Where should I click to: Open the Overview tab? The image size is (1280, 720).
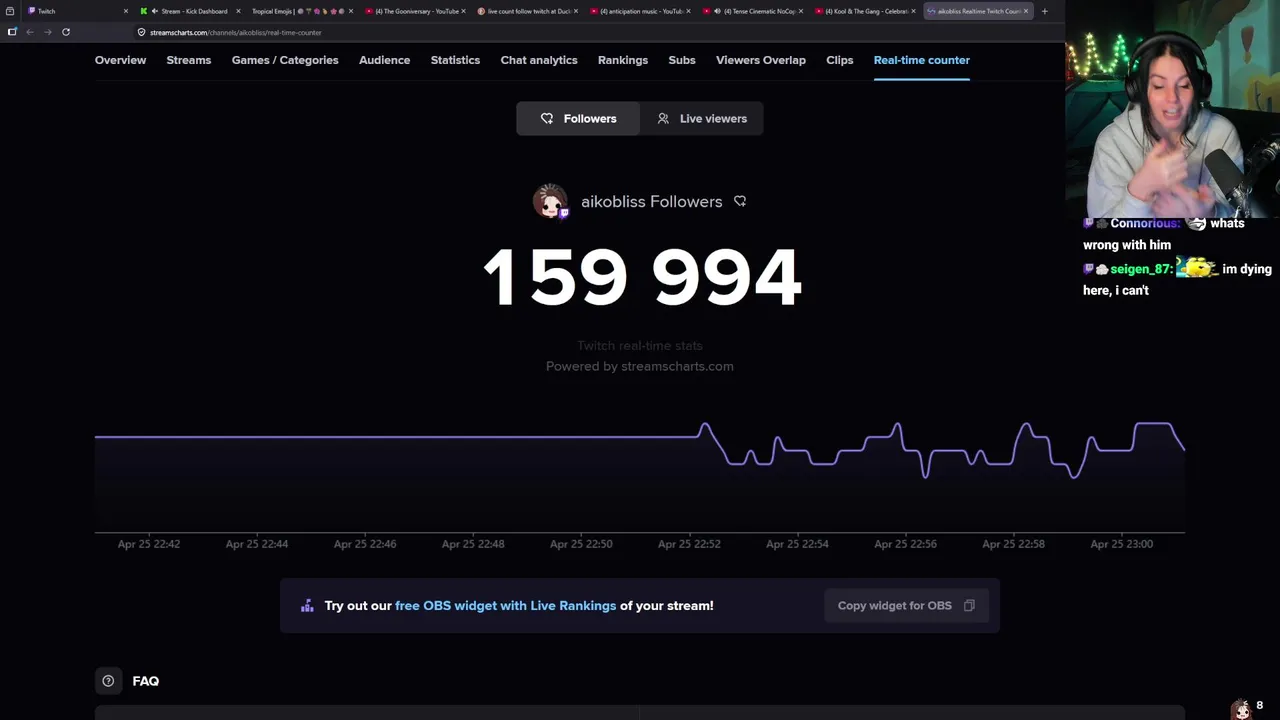click(x=120, y=60)
